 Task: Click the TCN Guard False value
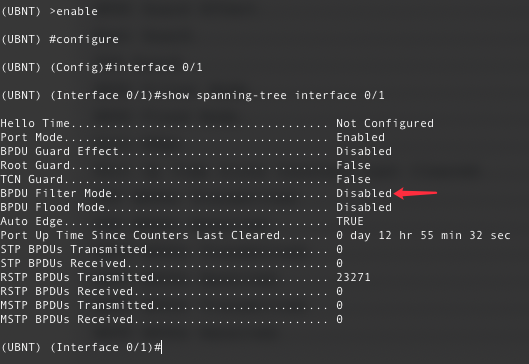(x=353, y=179)
